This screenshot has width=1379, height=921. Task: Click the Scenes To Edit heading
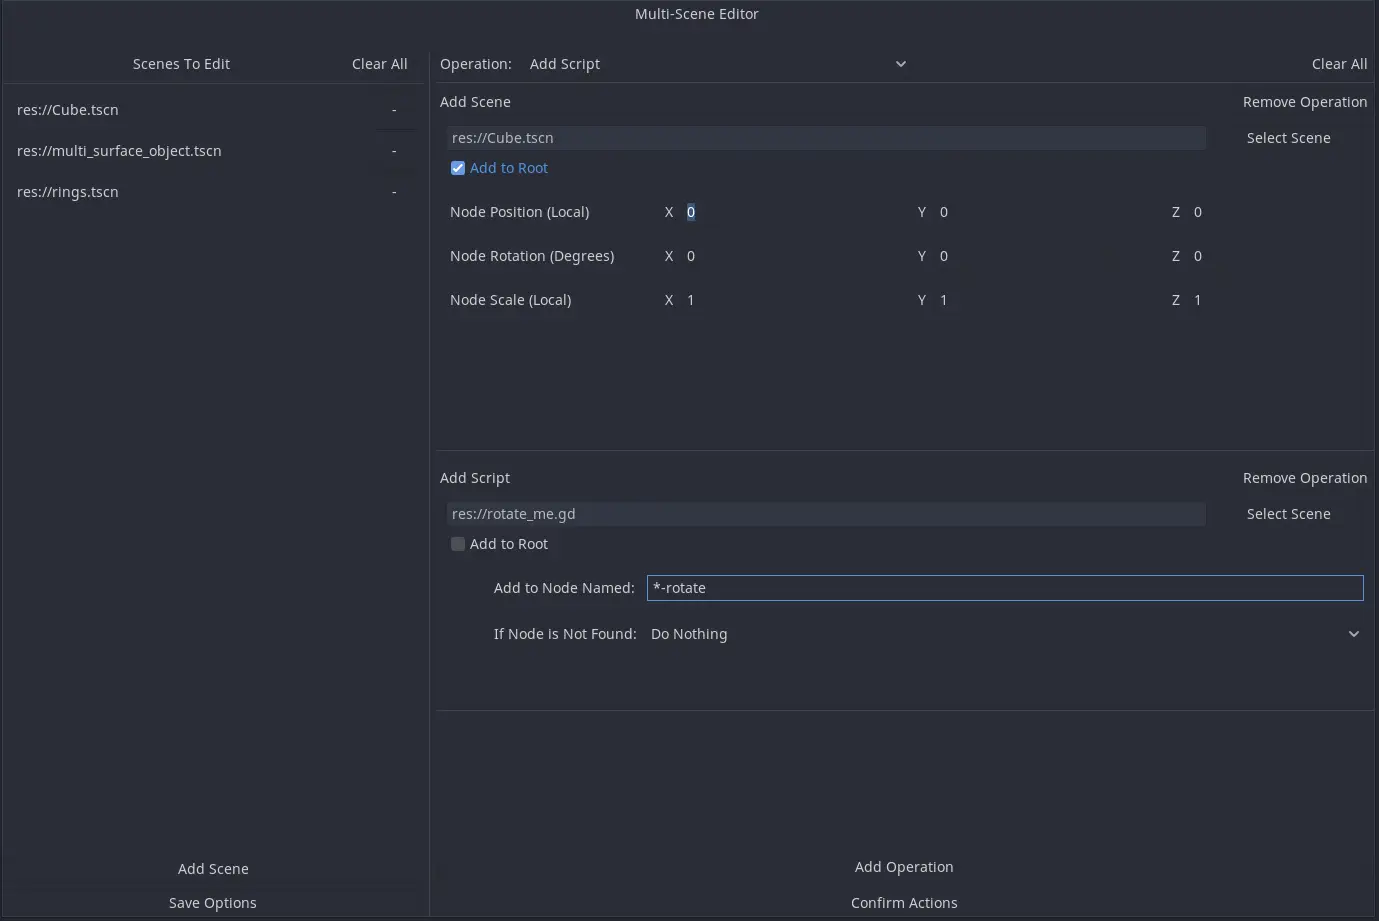click(x=181, y=64)
